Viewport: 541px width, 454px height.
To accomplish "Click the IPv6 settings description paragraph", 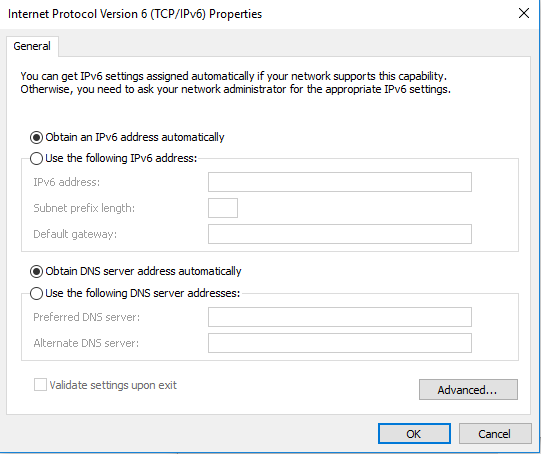I will point(236,83).
